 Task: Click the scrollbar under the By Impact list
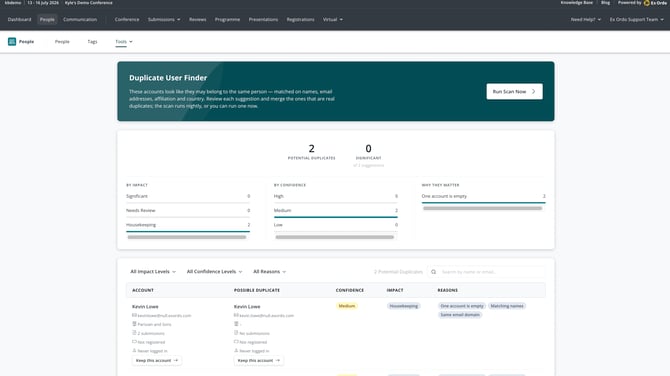[187, 237]
